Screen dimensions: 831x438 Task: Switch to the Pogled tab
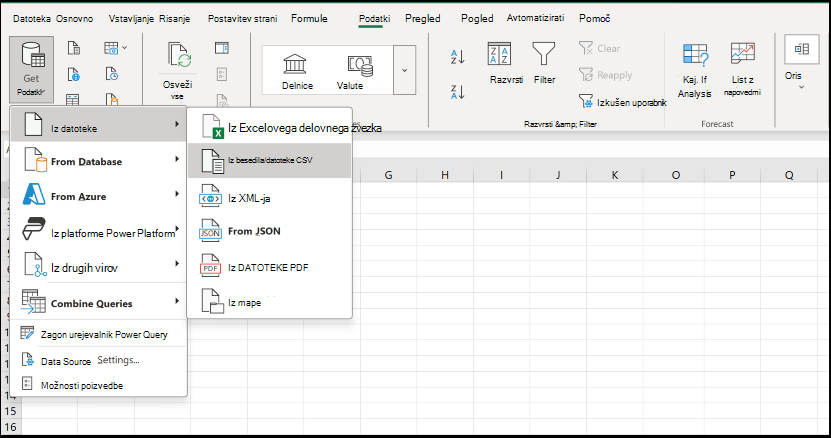pyautogui.click(x=477, y=19)
